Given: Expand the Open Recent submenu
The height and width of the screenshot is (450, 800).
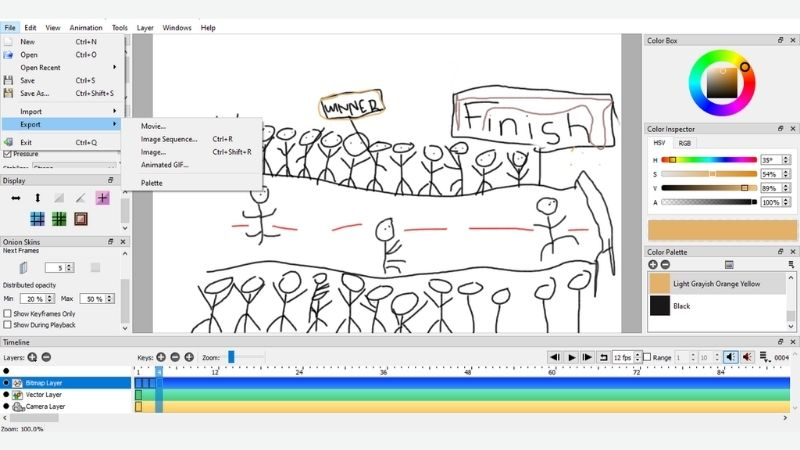Looking at the screenshot, I should [62, 67].
